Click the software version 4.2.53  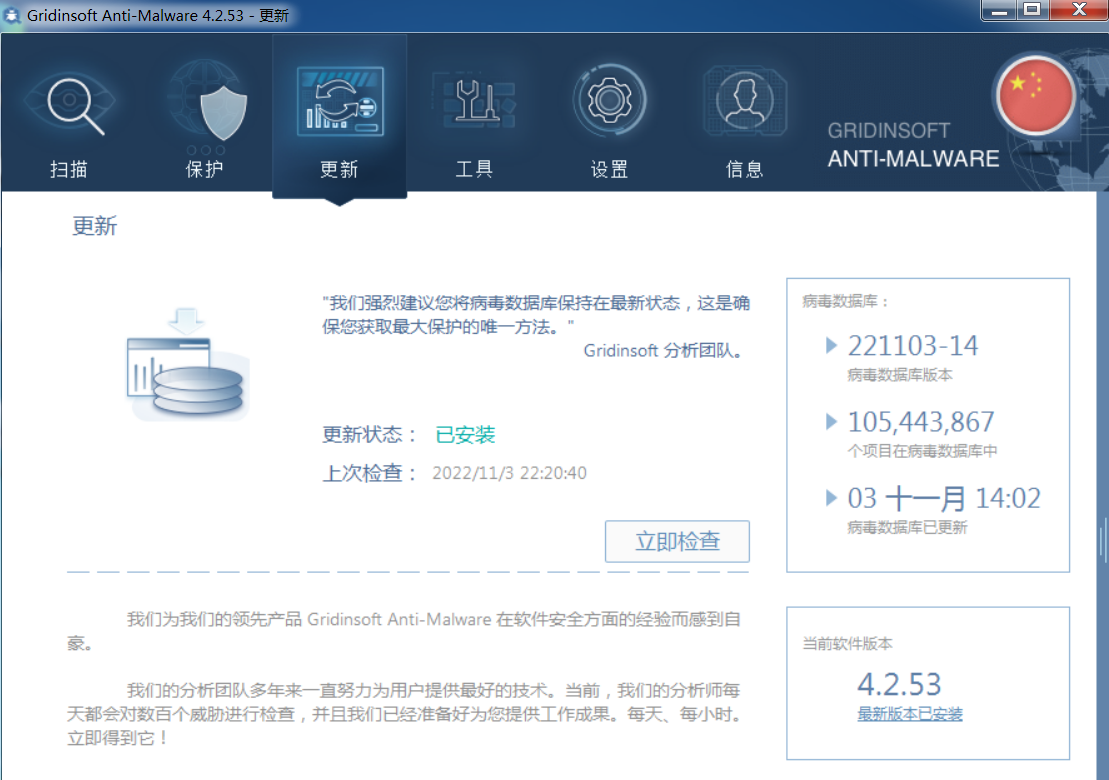click(900, 684)
